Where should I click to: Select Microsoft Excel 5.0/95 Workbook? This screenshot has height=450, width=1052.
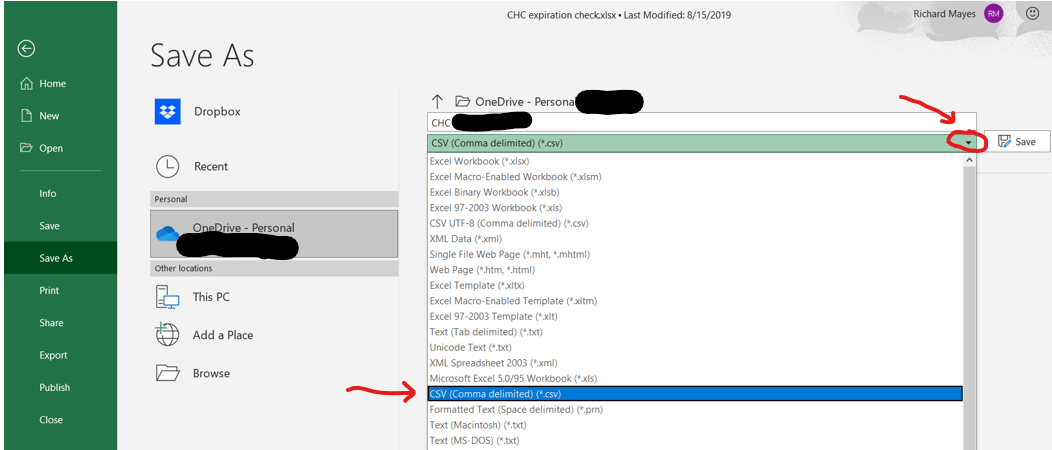(x=695, y=378)
